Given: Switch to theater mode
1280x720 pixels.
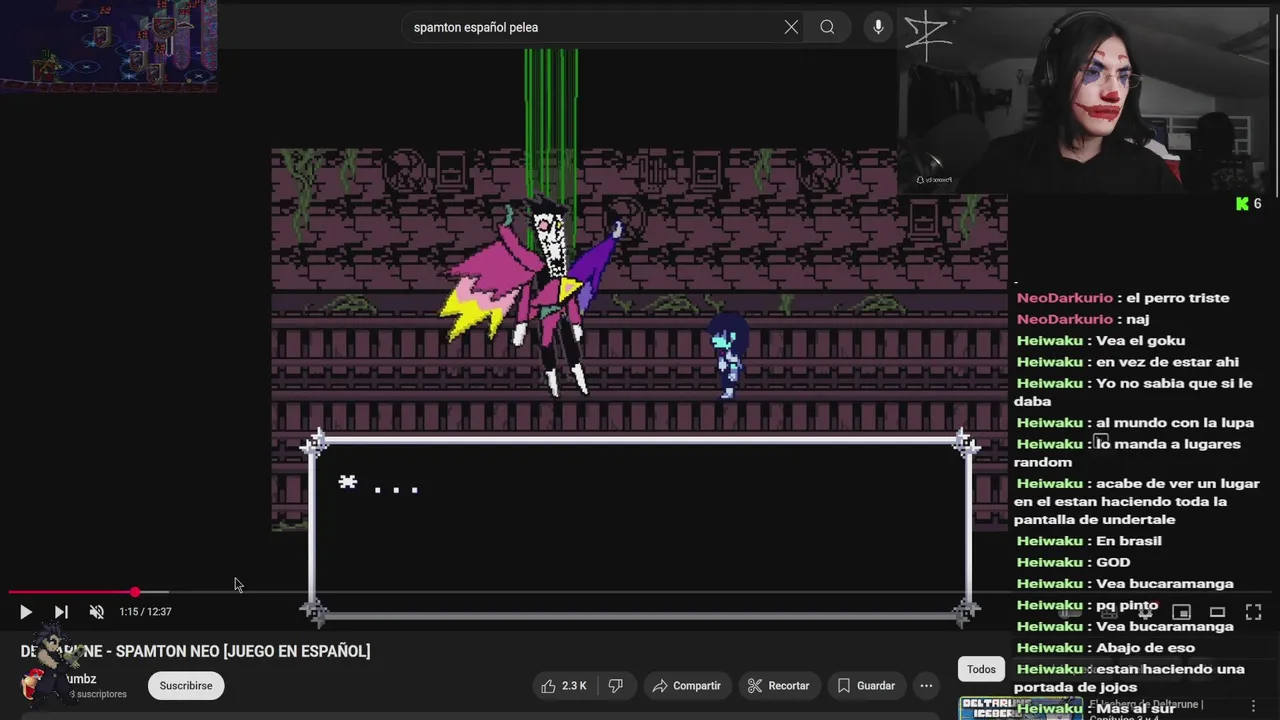Looking at the screenshot, I should point(1217,612).
